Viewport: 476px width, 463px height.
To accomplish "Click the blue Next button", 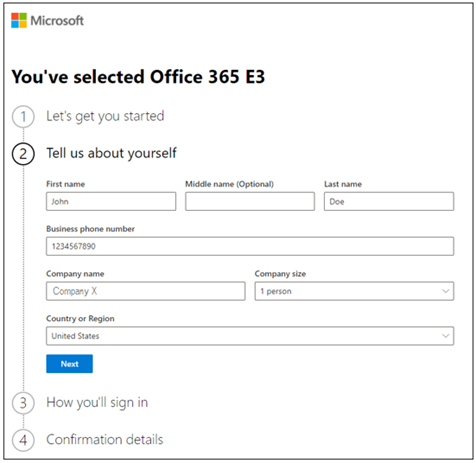I will (69, 364).
